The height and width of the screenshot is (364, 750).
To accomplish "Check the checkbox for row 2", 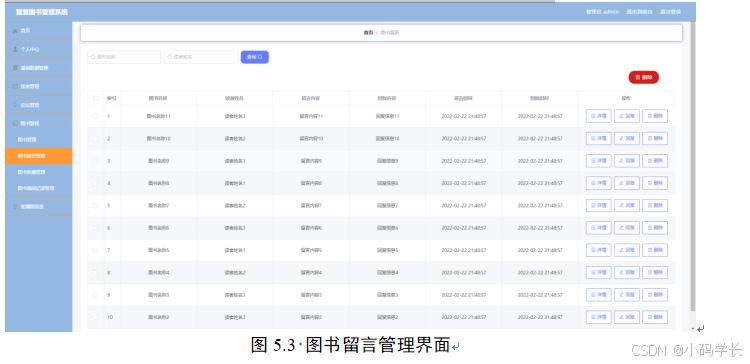I will [95, 139].
